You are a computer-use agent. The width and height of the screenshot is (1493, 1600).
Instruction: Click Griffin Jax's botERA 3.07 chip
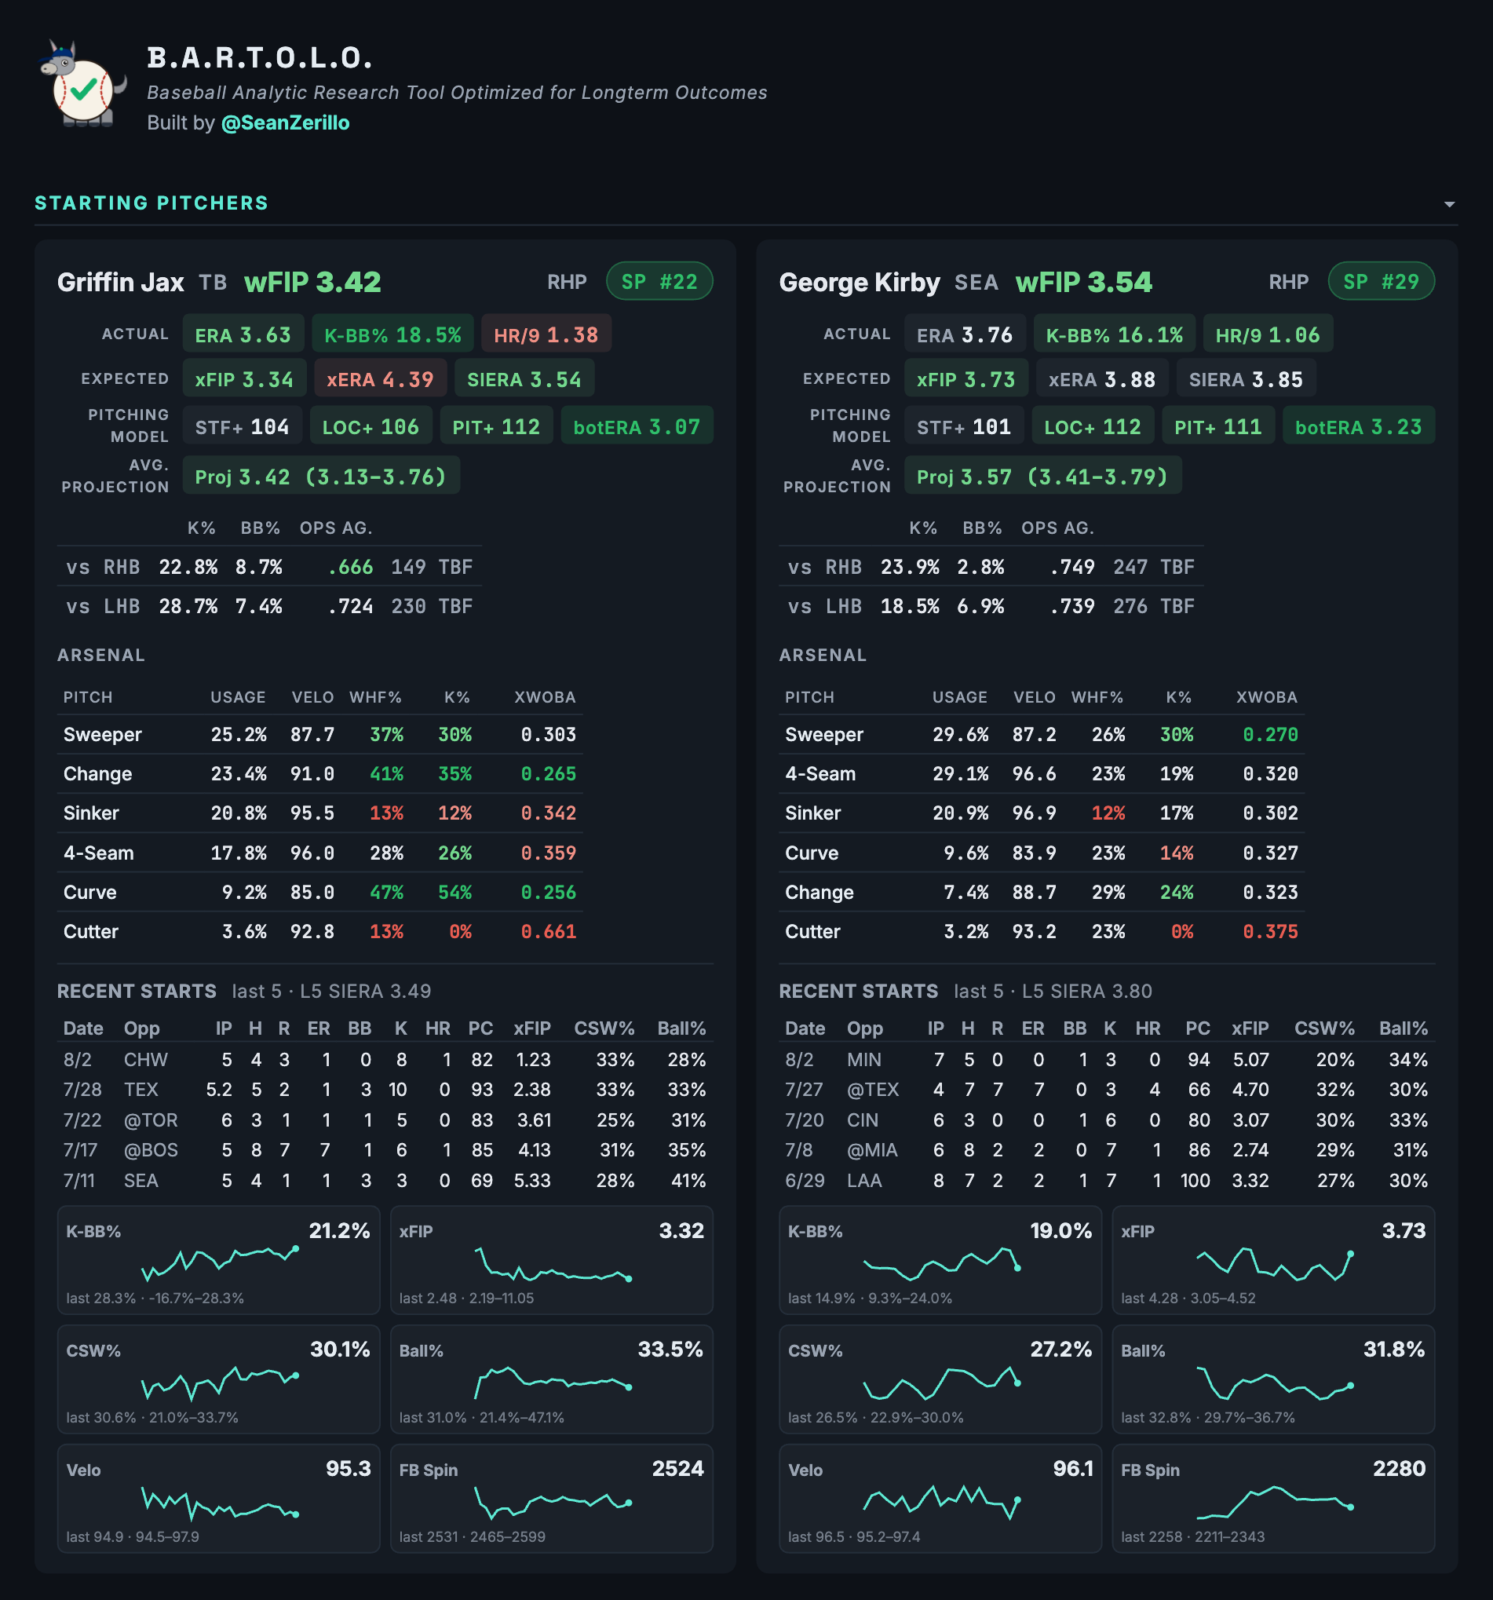coord(637,427)
